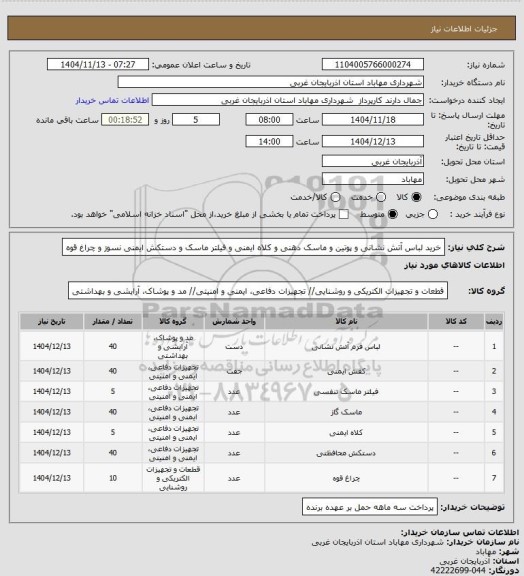Click the general need description field

253,248
